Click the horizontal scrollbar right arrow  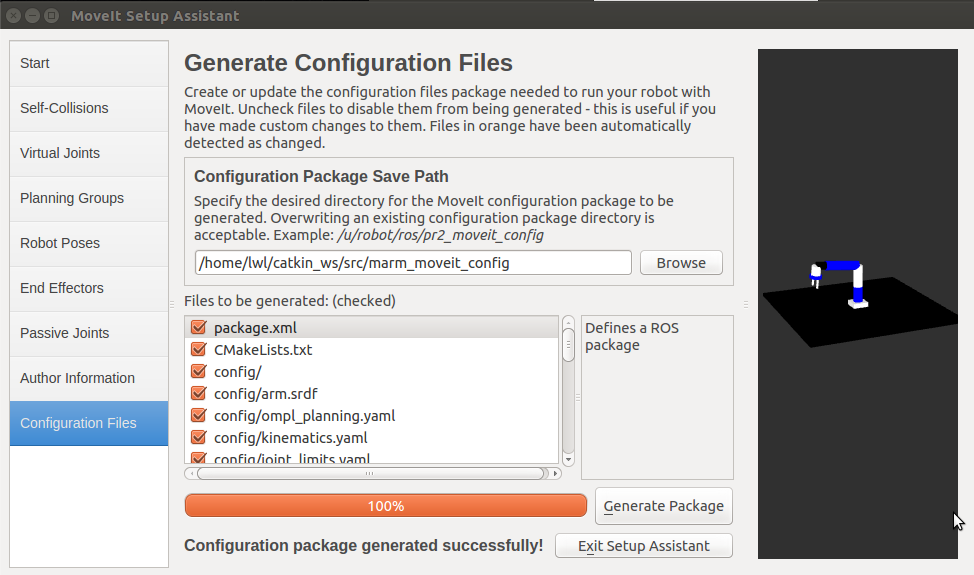tap(555, 473)
